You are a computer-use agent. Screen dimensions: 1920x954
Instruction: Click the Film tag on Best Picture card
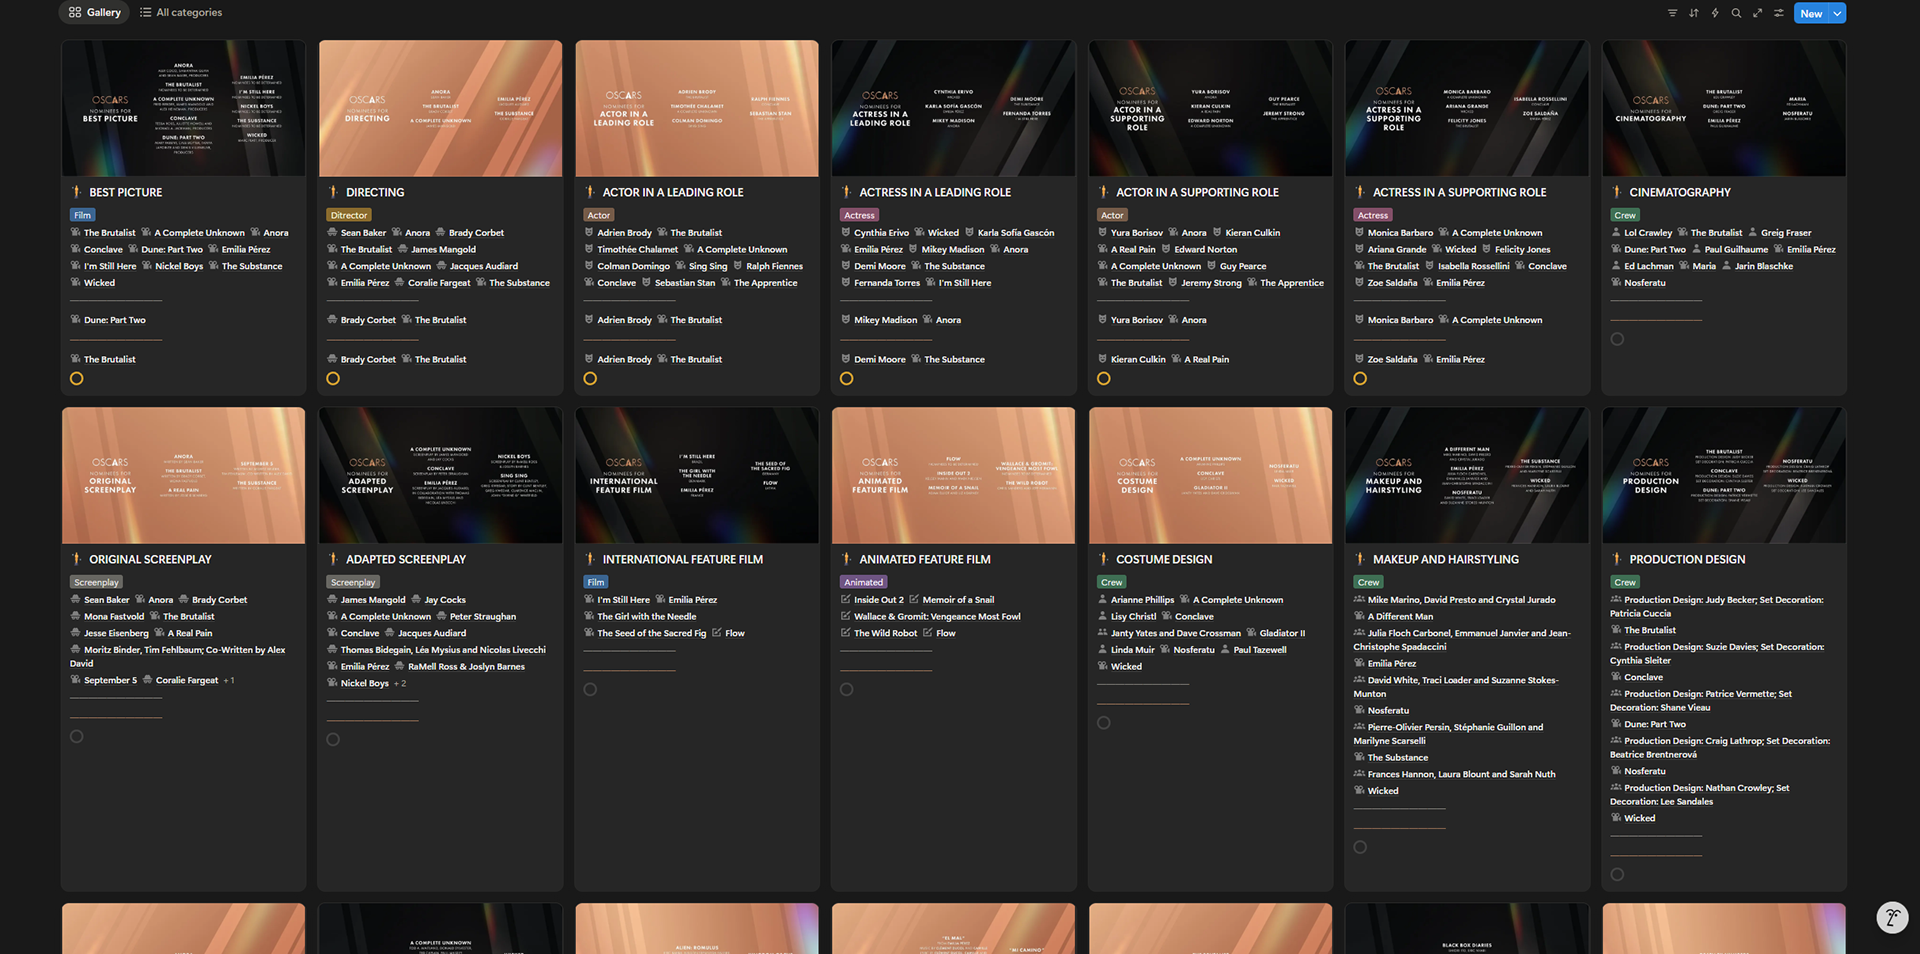83,215
